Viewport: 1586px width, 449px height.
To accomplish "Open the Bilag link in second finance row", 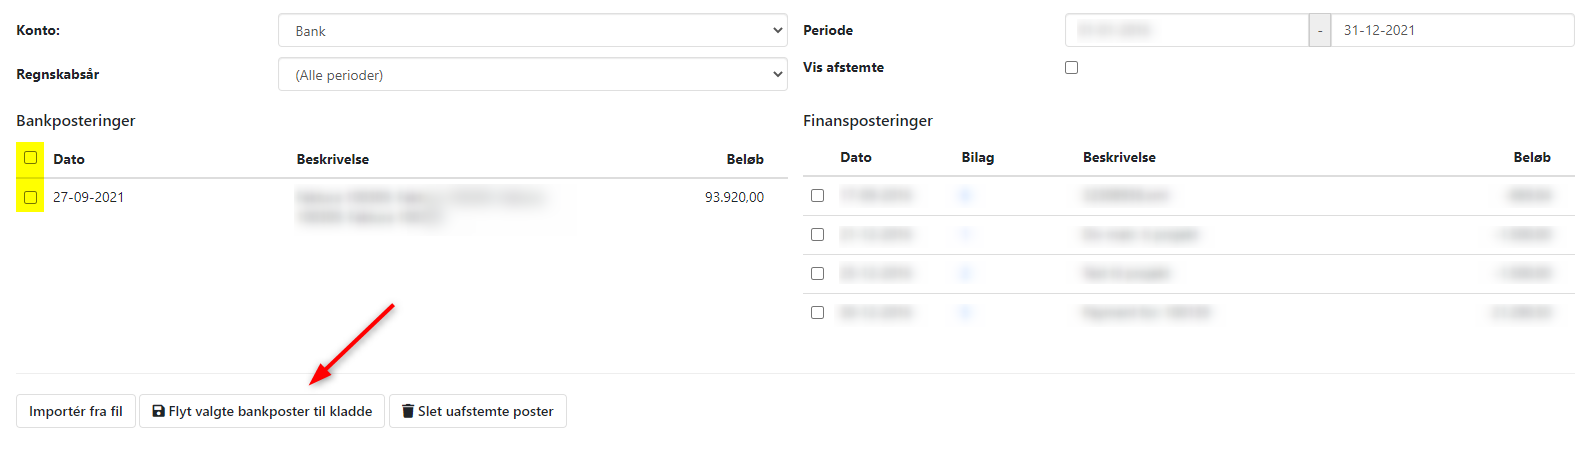I will pyautogui.click(x=966, y=235).
